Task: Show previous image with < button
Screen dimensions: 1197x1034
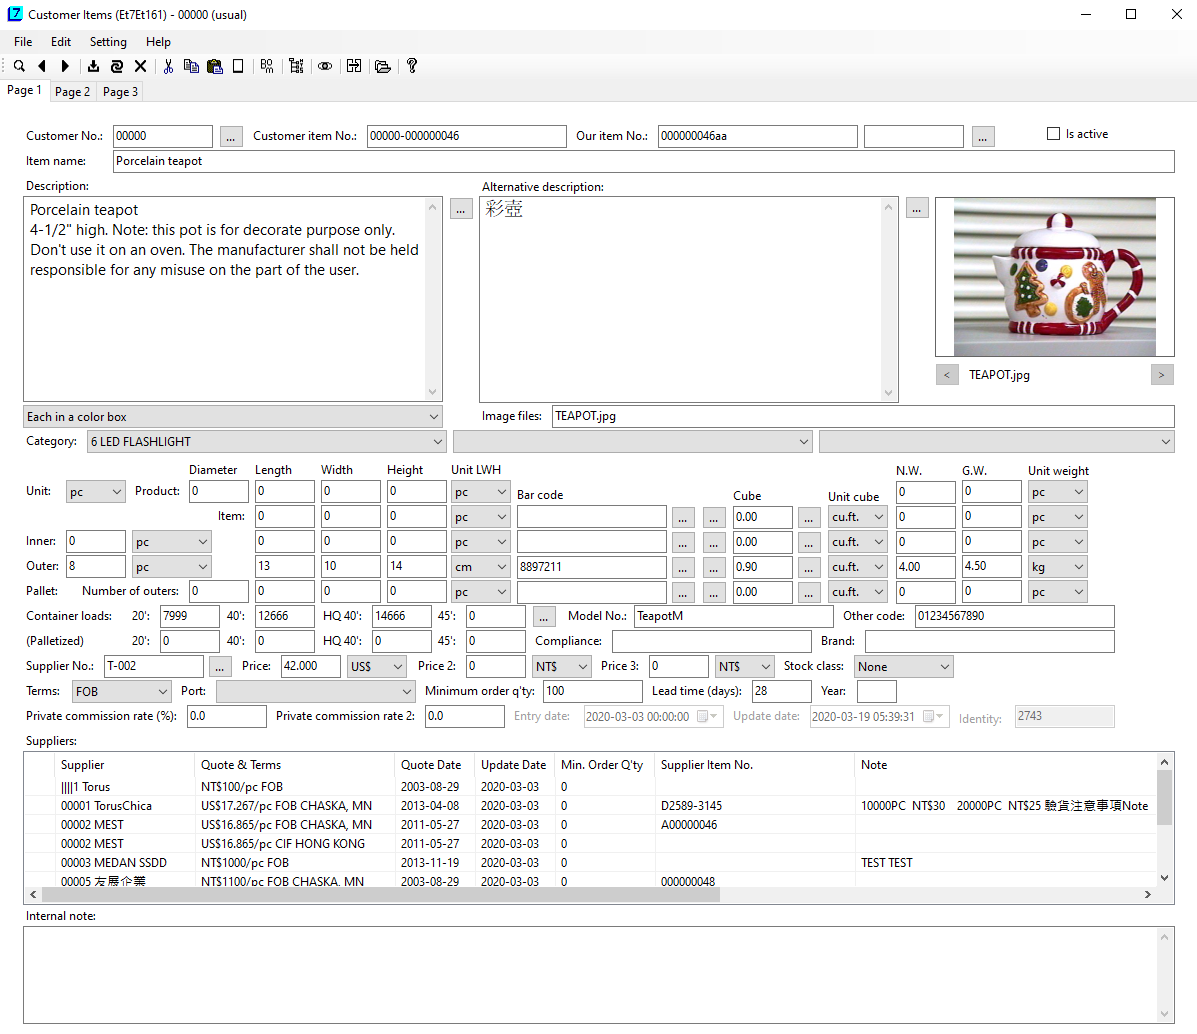Action: click(947, 375)
